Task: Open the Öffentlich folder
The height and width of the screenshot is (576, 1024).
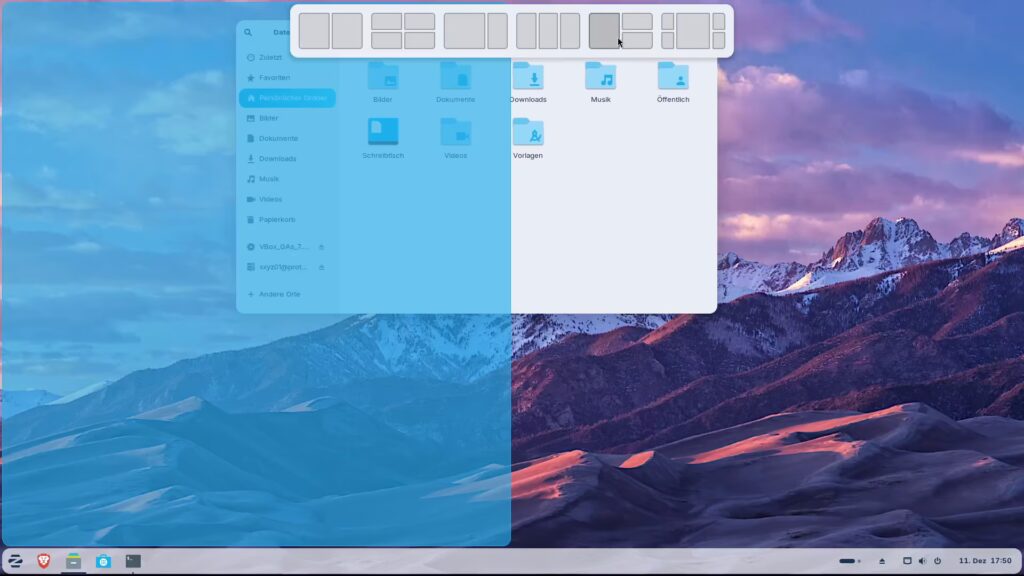Action: [x=673, y=78]
